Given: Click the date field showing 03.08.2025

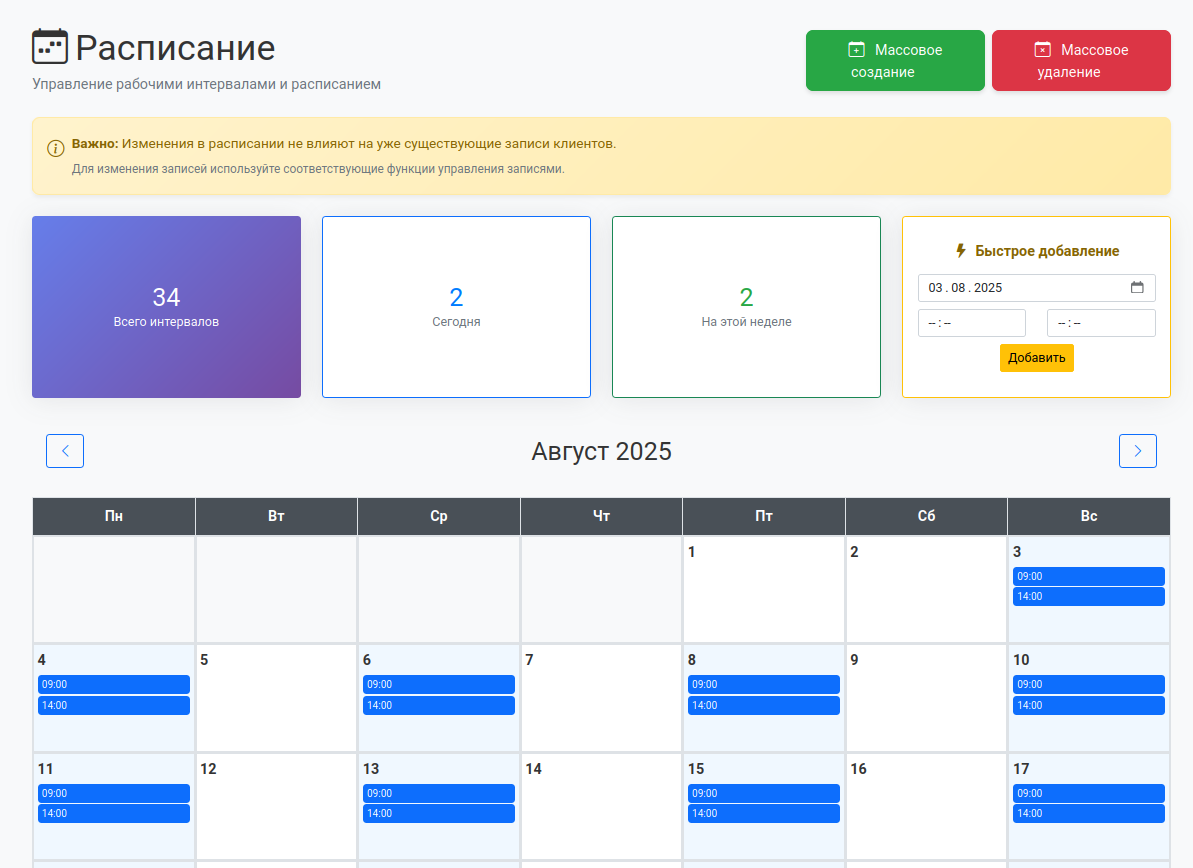Looking at the screenshot, I should (x=1020, y=288).
